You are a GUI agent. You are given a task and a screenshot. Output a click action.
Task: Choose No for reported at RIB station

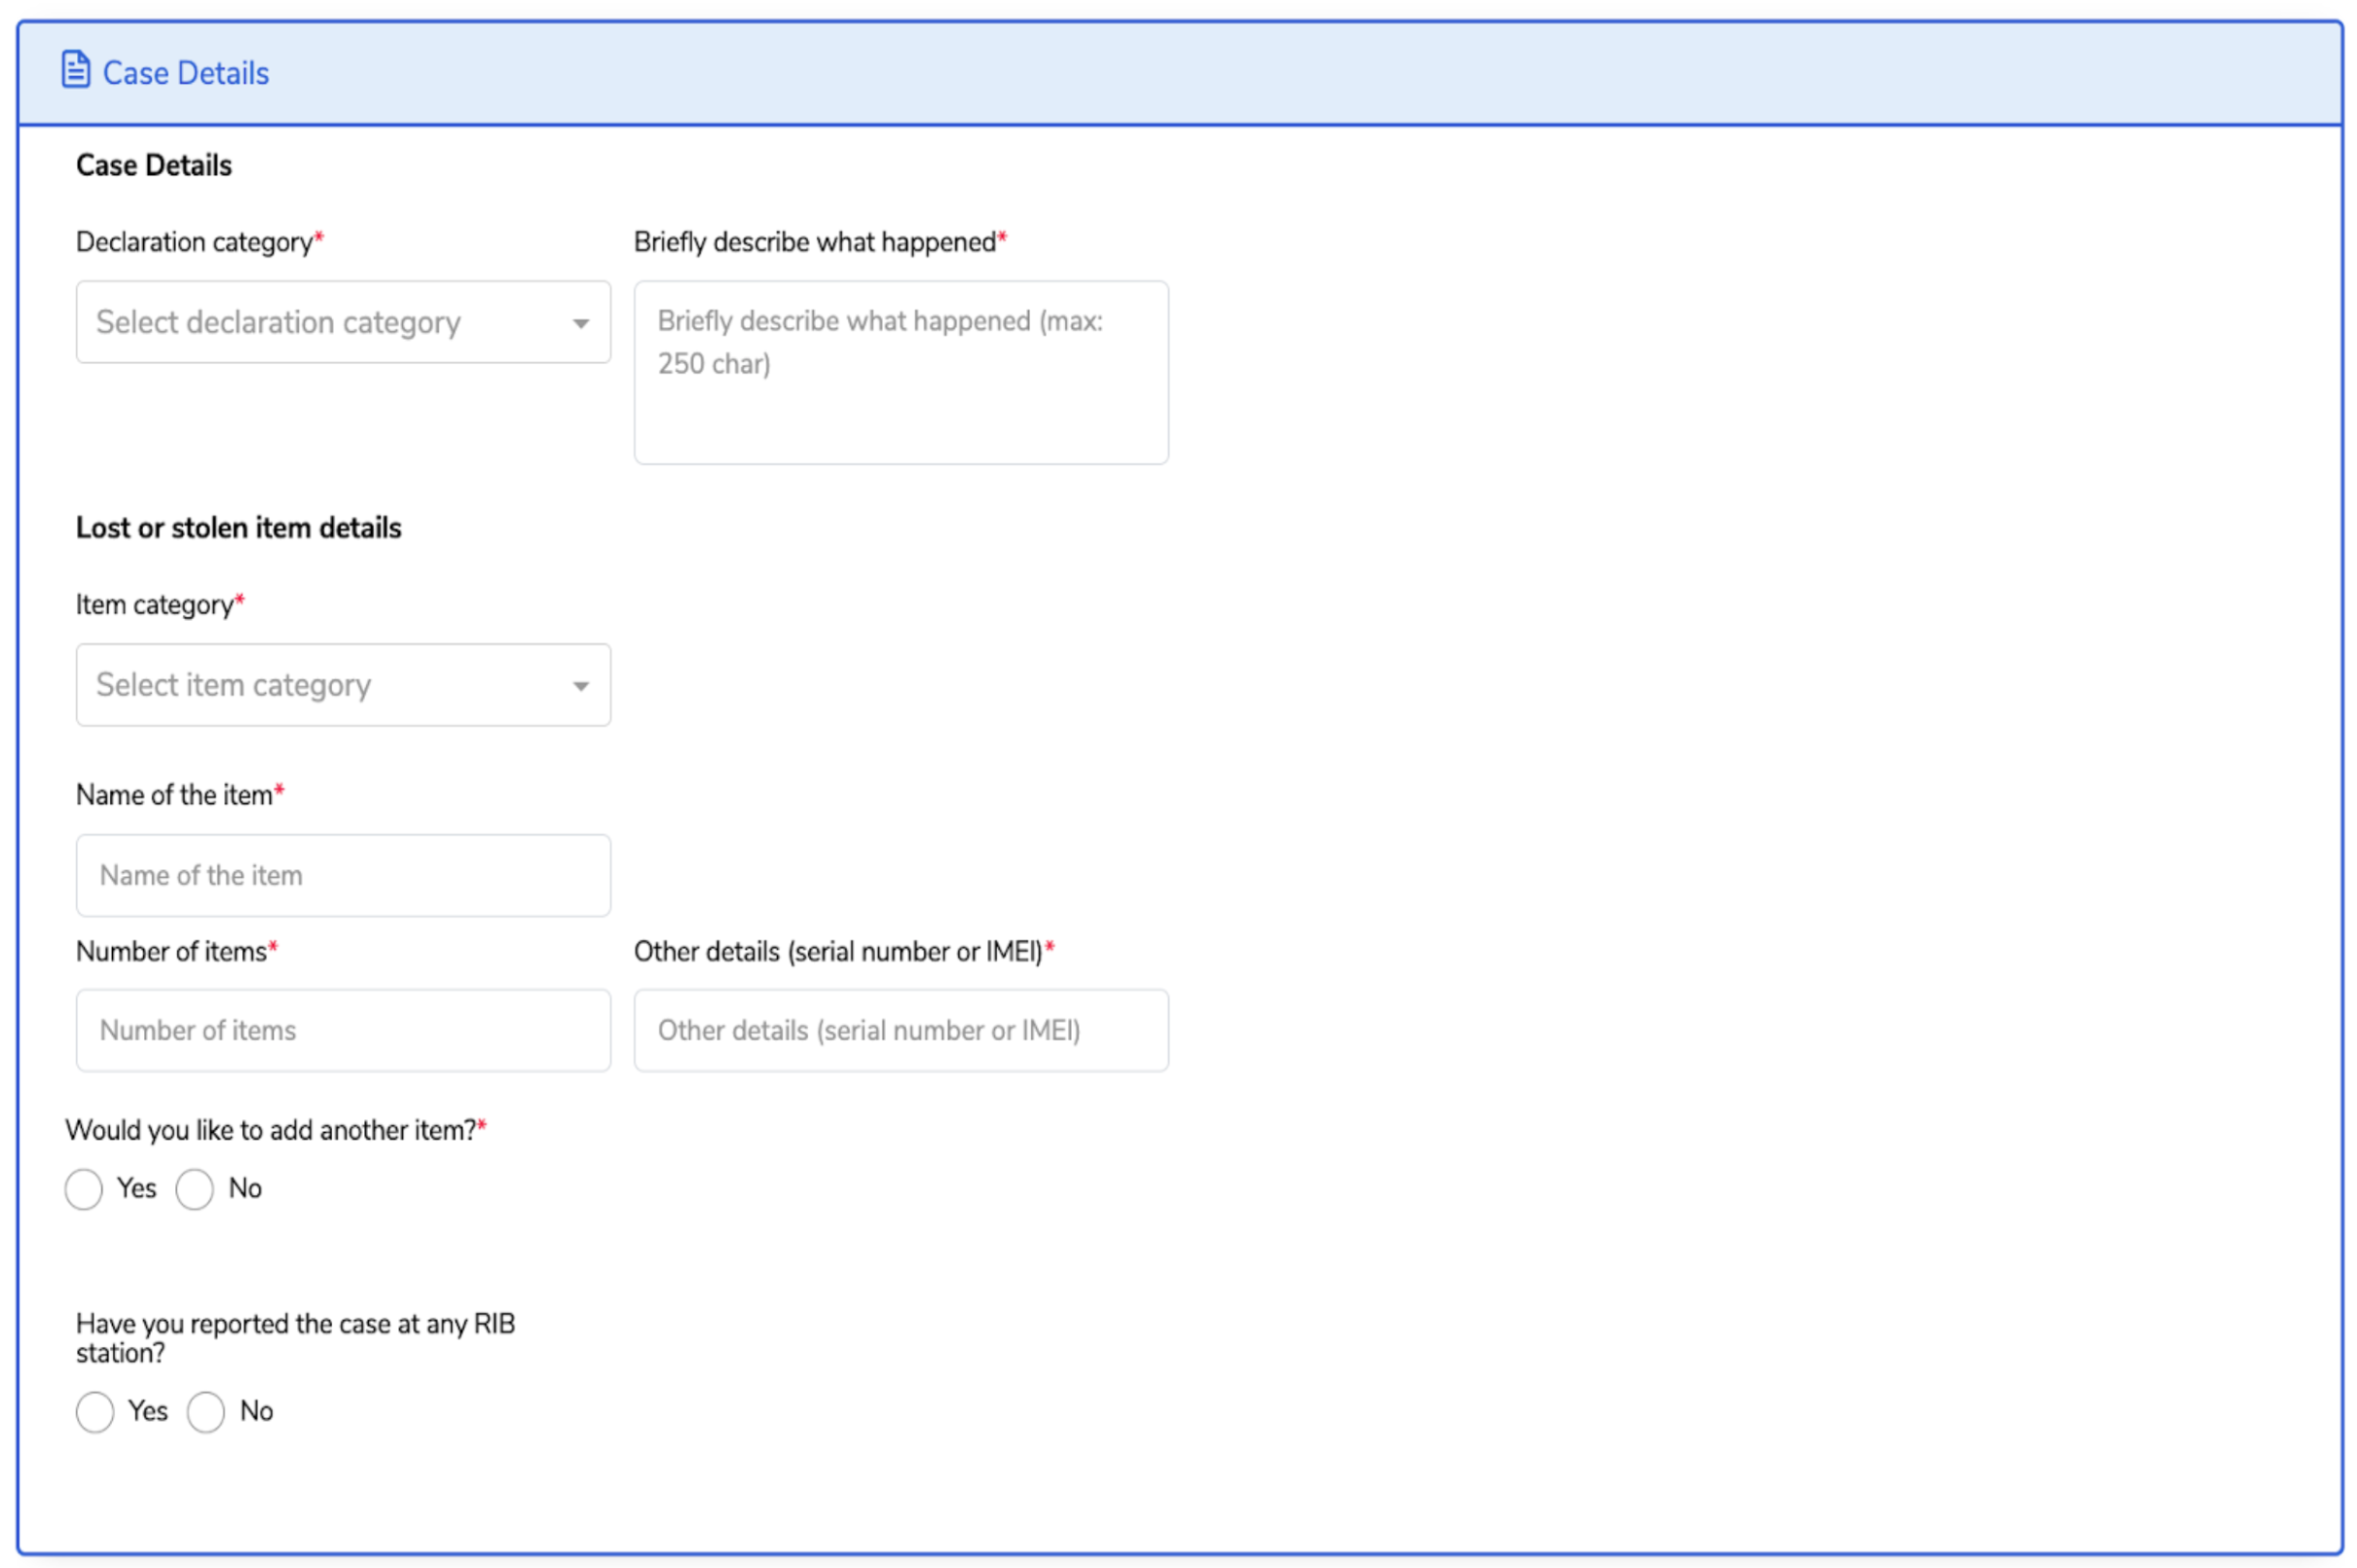[206, 1412]
